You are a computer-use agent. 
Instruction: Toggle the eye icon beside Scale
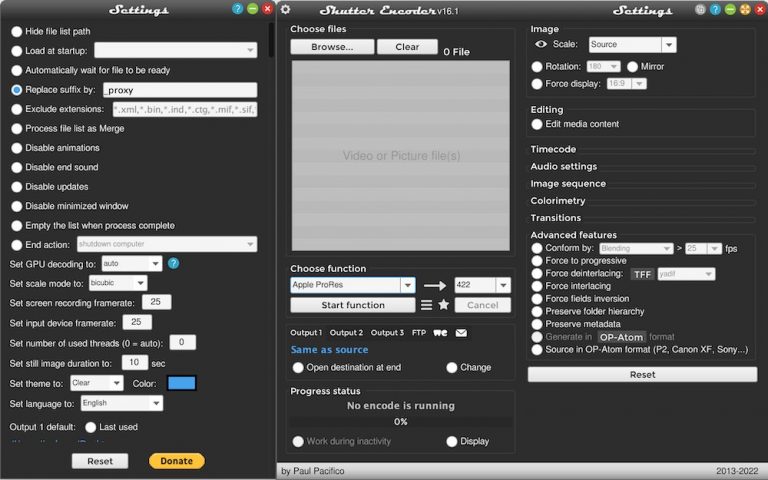pyautogui.click(x=539, y=44)
